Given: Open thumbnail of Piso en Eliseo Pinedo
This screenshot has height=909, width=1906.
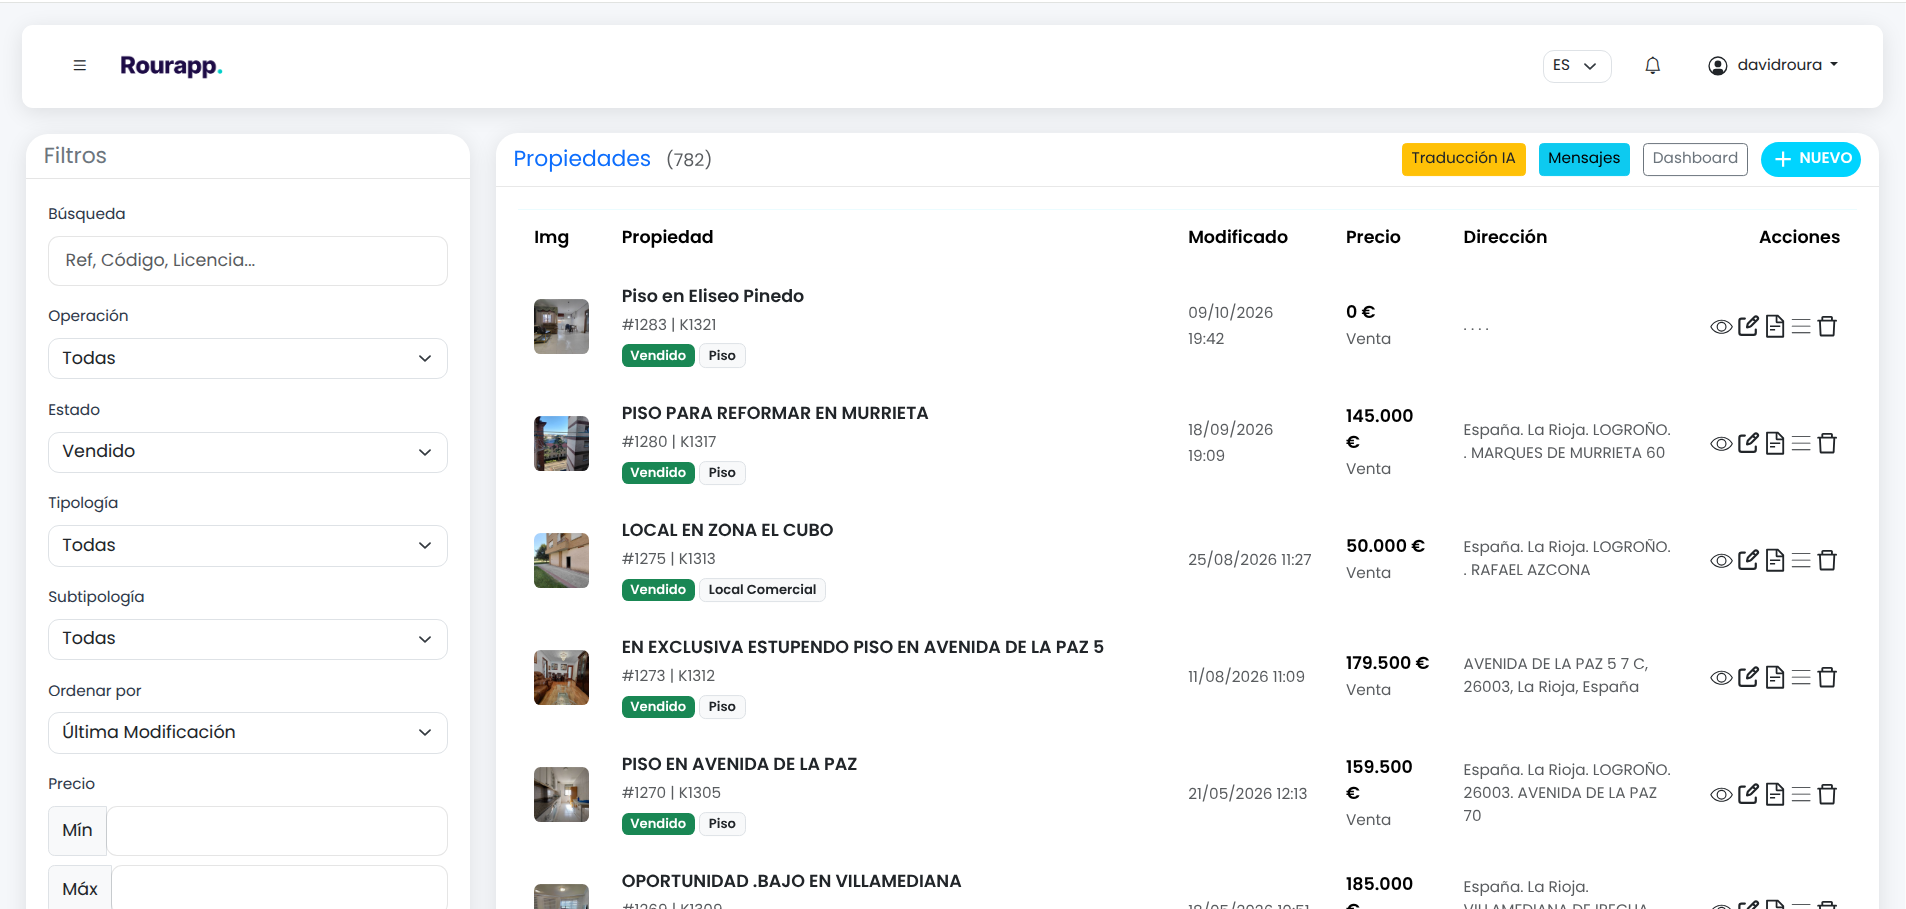Looking at the screenshot, I should tap(561, 326).
